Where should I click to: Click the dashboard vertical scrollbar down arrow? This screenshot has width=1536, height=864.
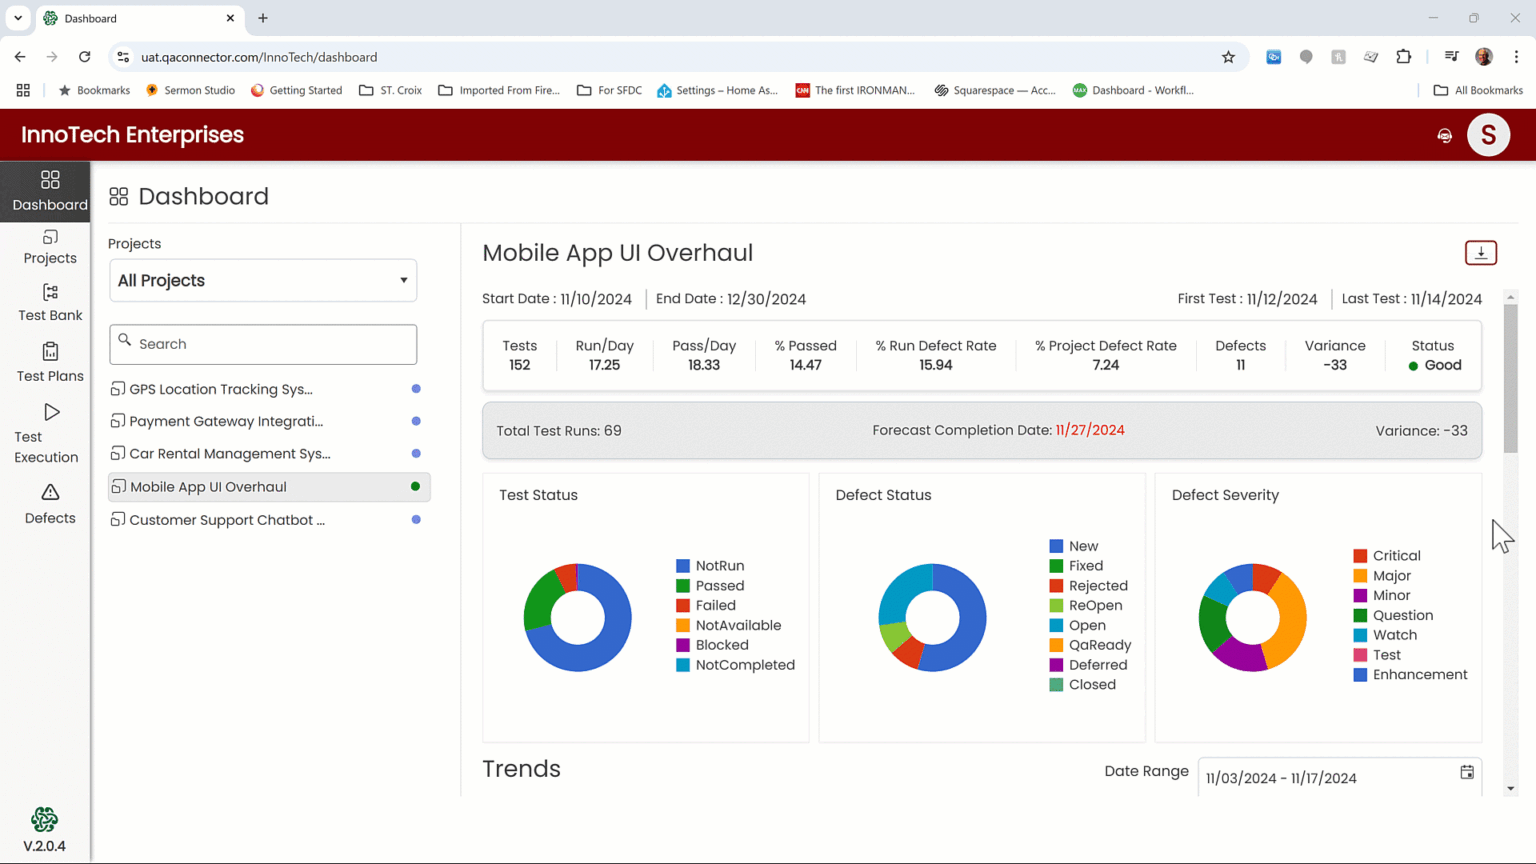tap(1510, 789)
